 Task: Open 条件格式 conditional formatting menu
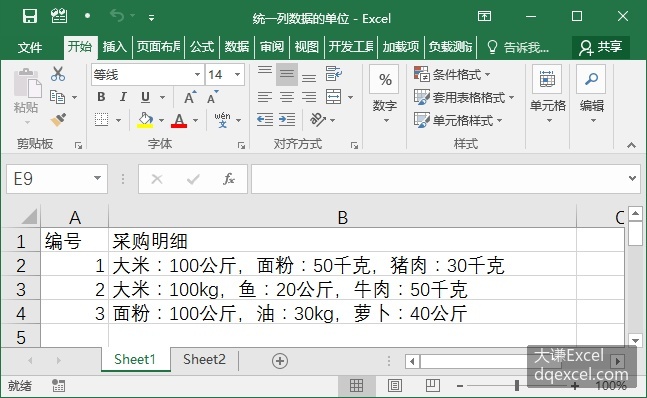pos(452,75)
